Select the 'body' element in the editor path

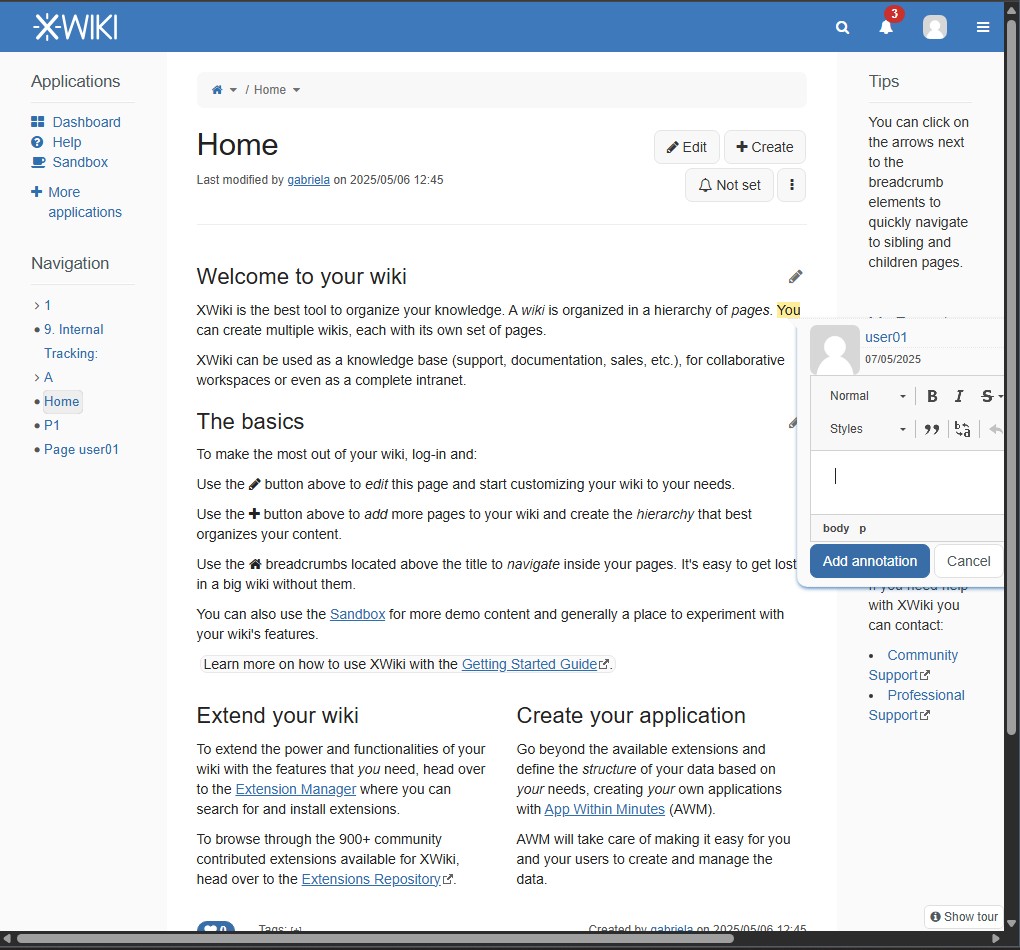[x=836, y=528]
